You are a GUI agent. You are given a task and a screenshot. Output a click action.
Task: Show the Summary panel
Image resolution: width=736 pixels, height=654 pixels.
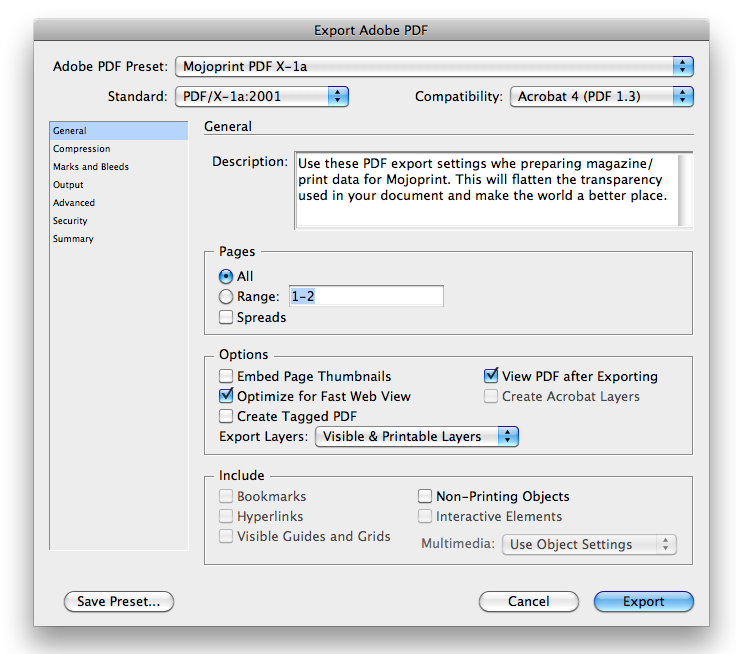[73, 239]
